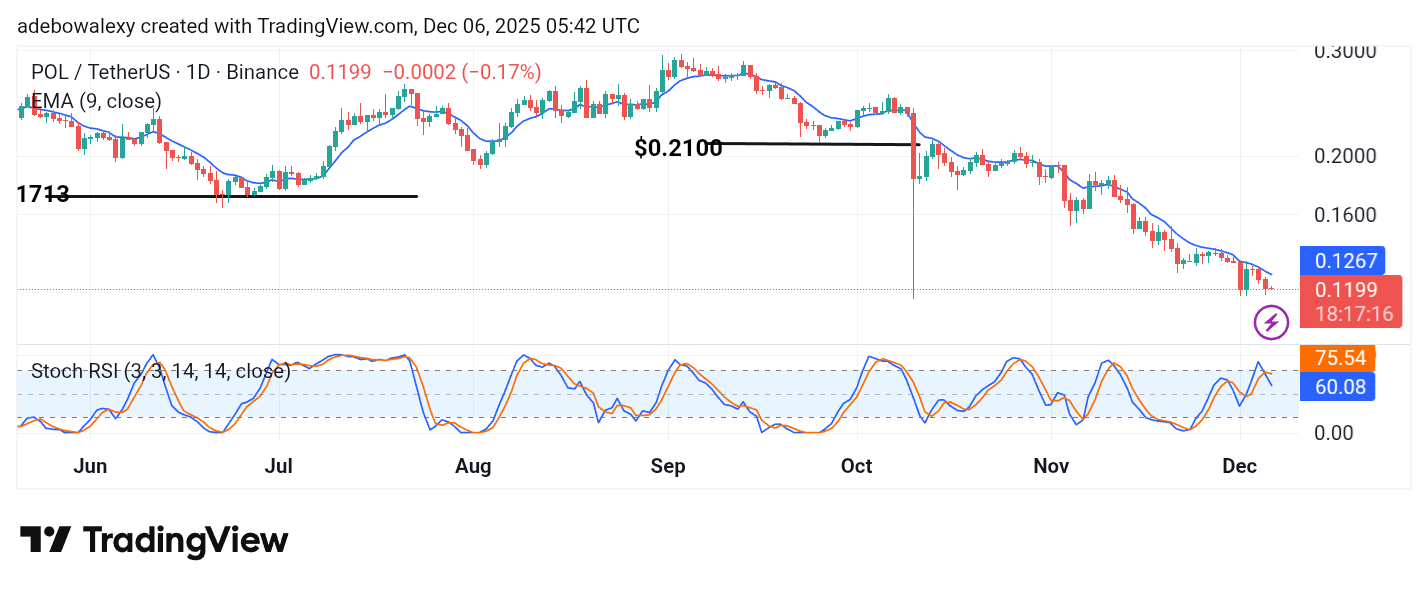The image size is (1428, 591).
Task: Click the Oct label on time axis
Action: 857,466
